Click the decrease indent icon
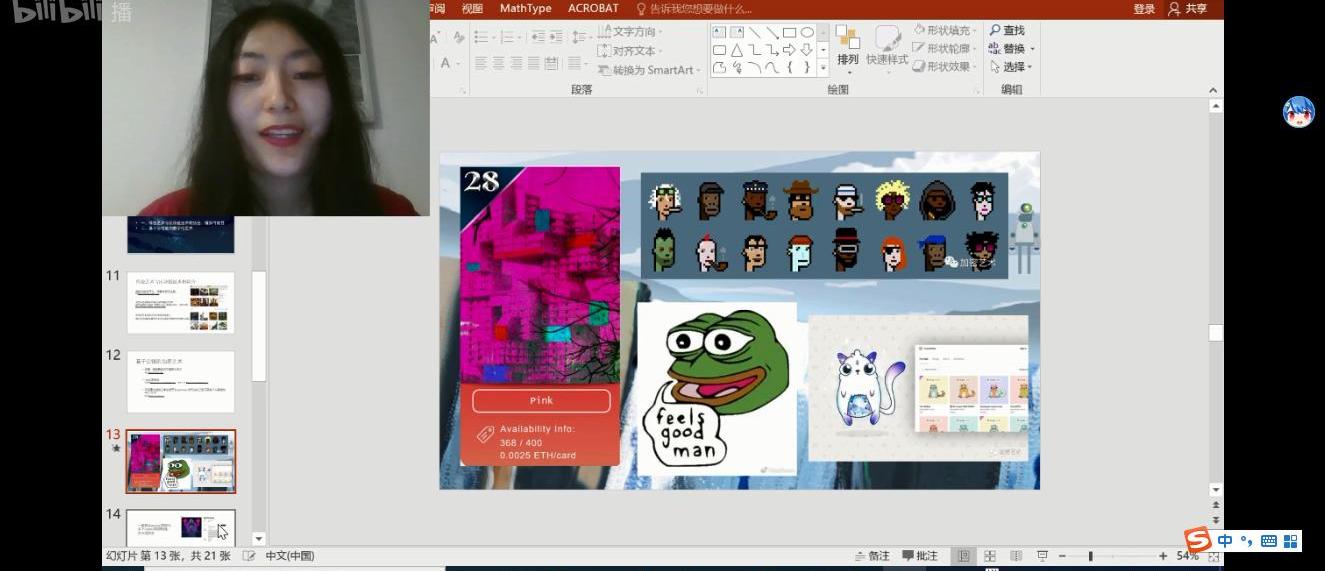This screenshot has height=571, width=1325. coord(538,37)
